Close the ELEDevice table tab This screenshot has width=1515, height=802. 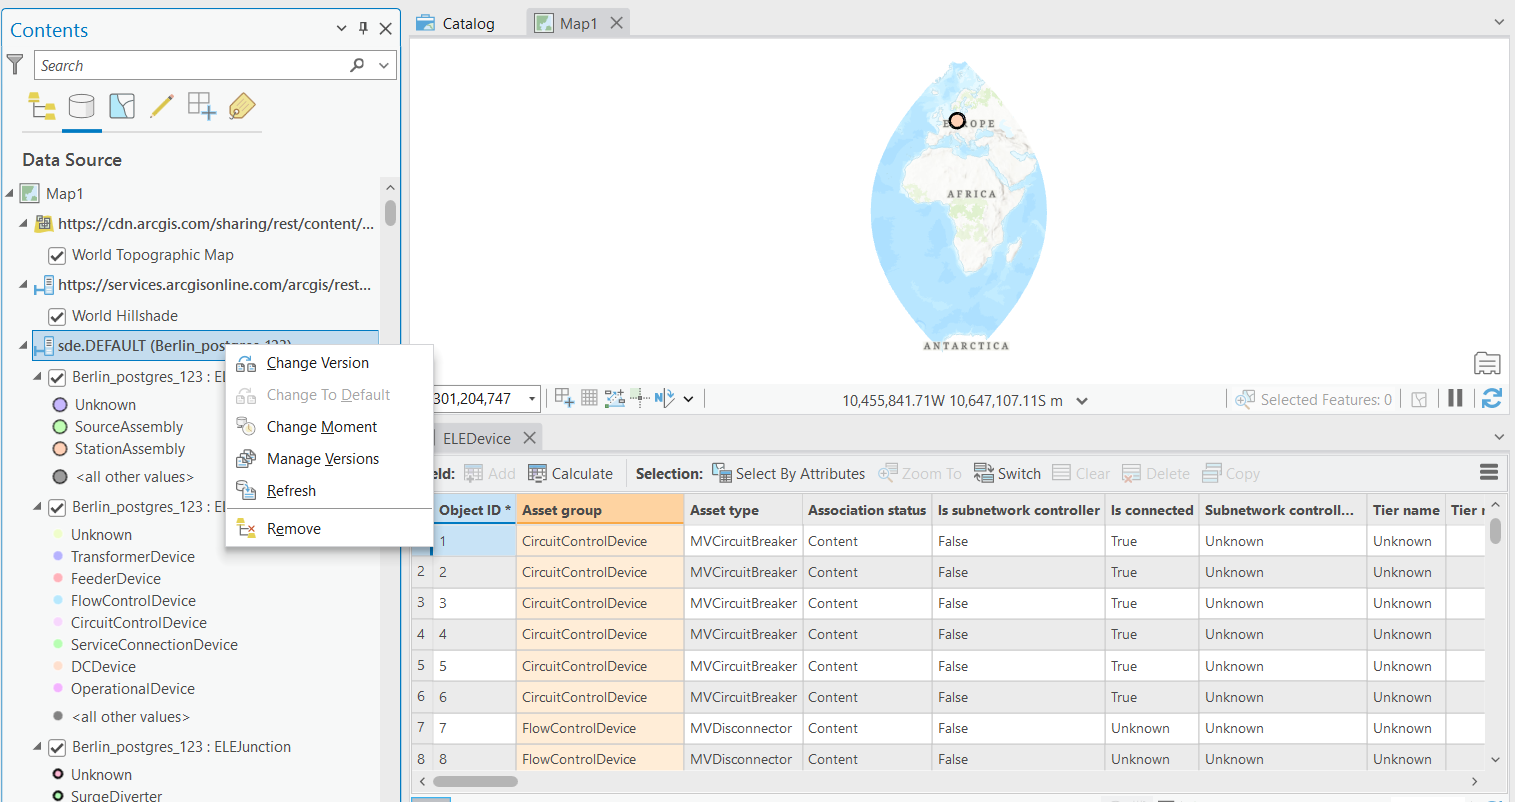530,438
